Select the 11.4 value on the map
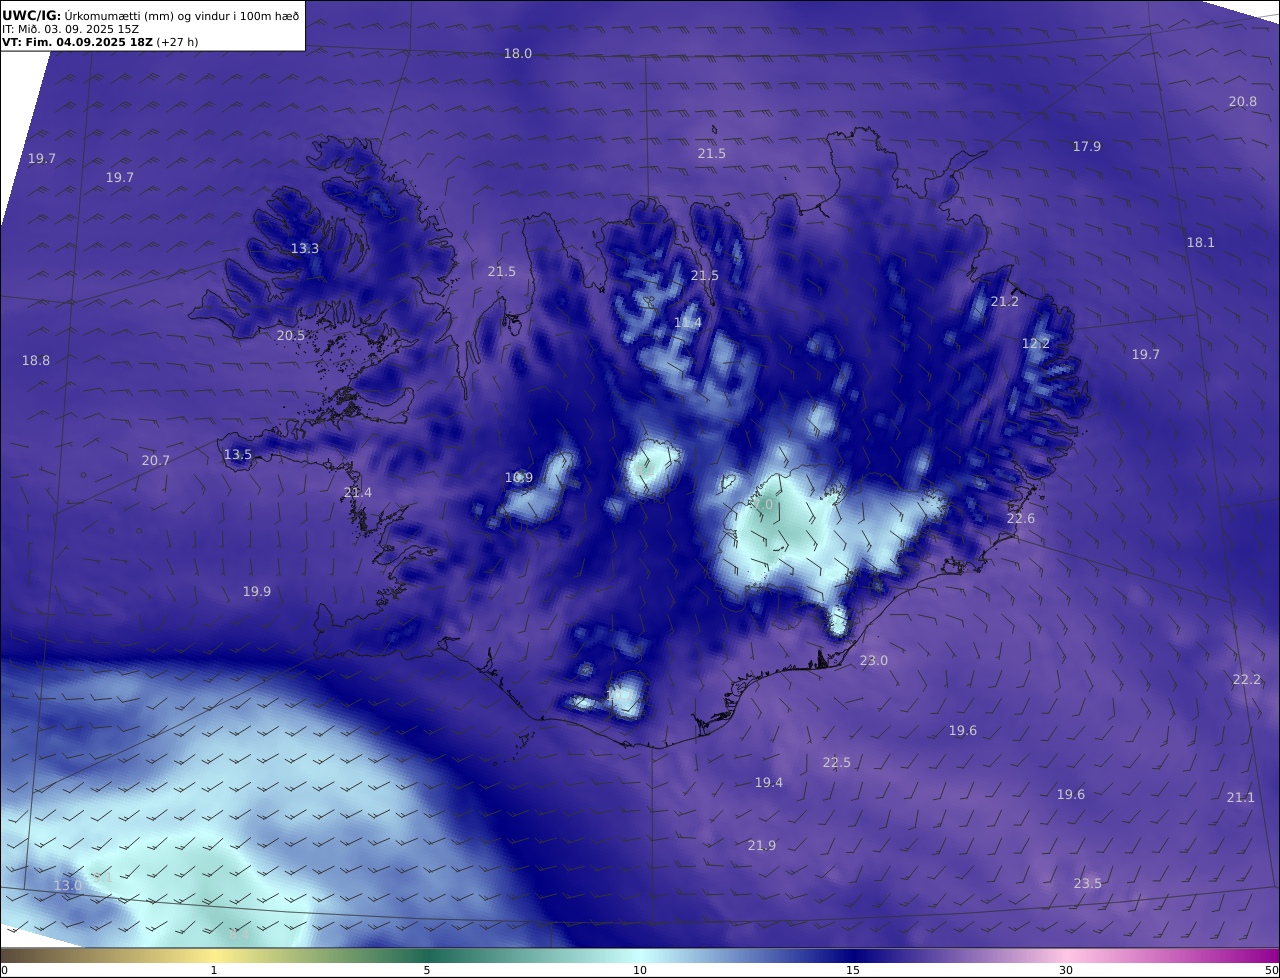 pyautogui.click(x=687, y=323)
